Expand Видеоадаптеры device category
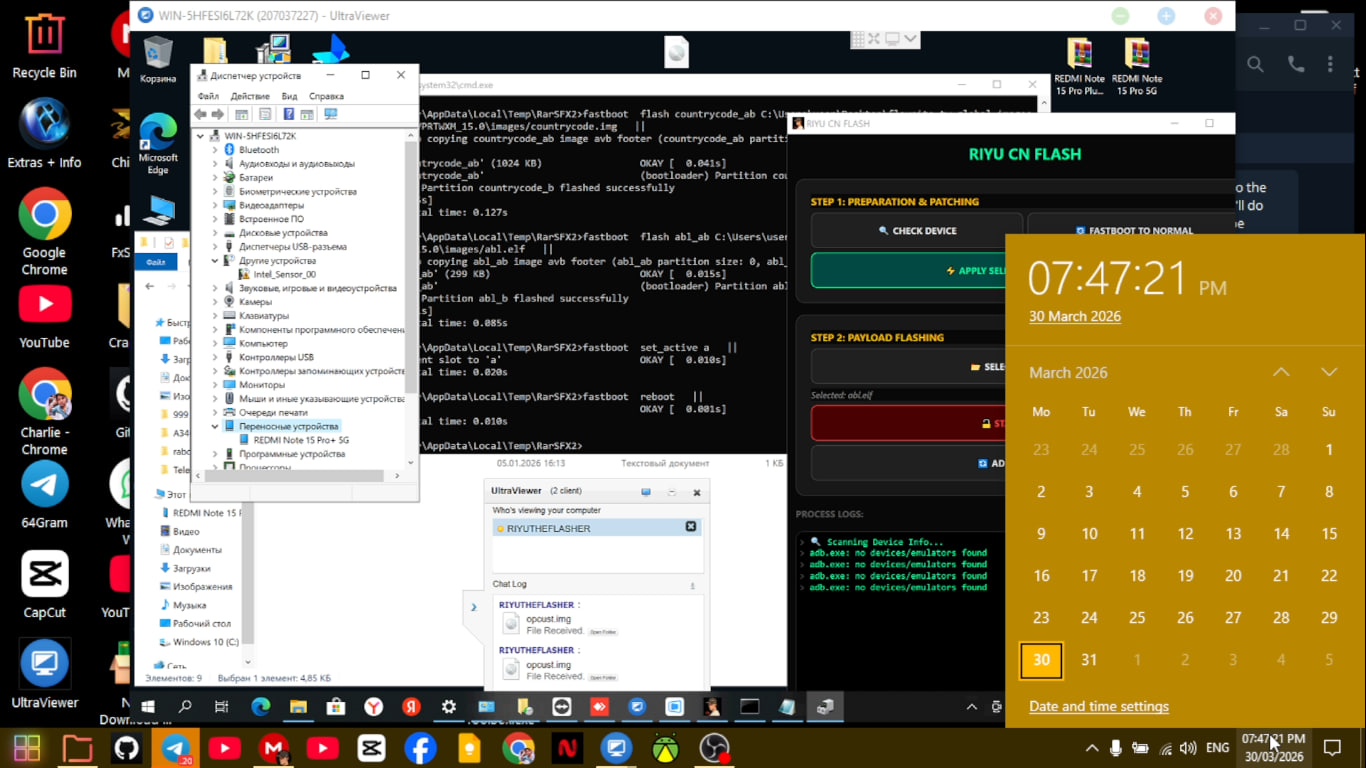Viewport: 1366px width, 768px height. 215,205
